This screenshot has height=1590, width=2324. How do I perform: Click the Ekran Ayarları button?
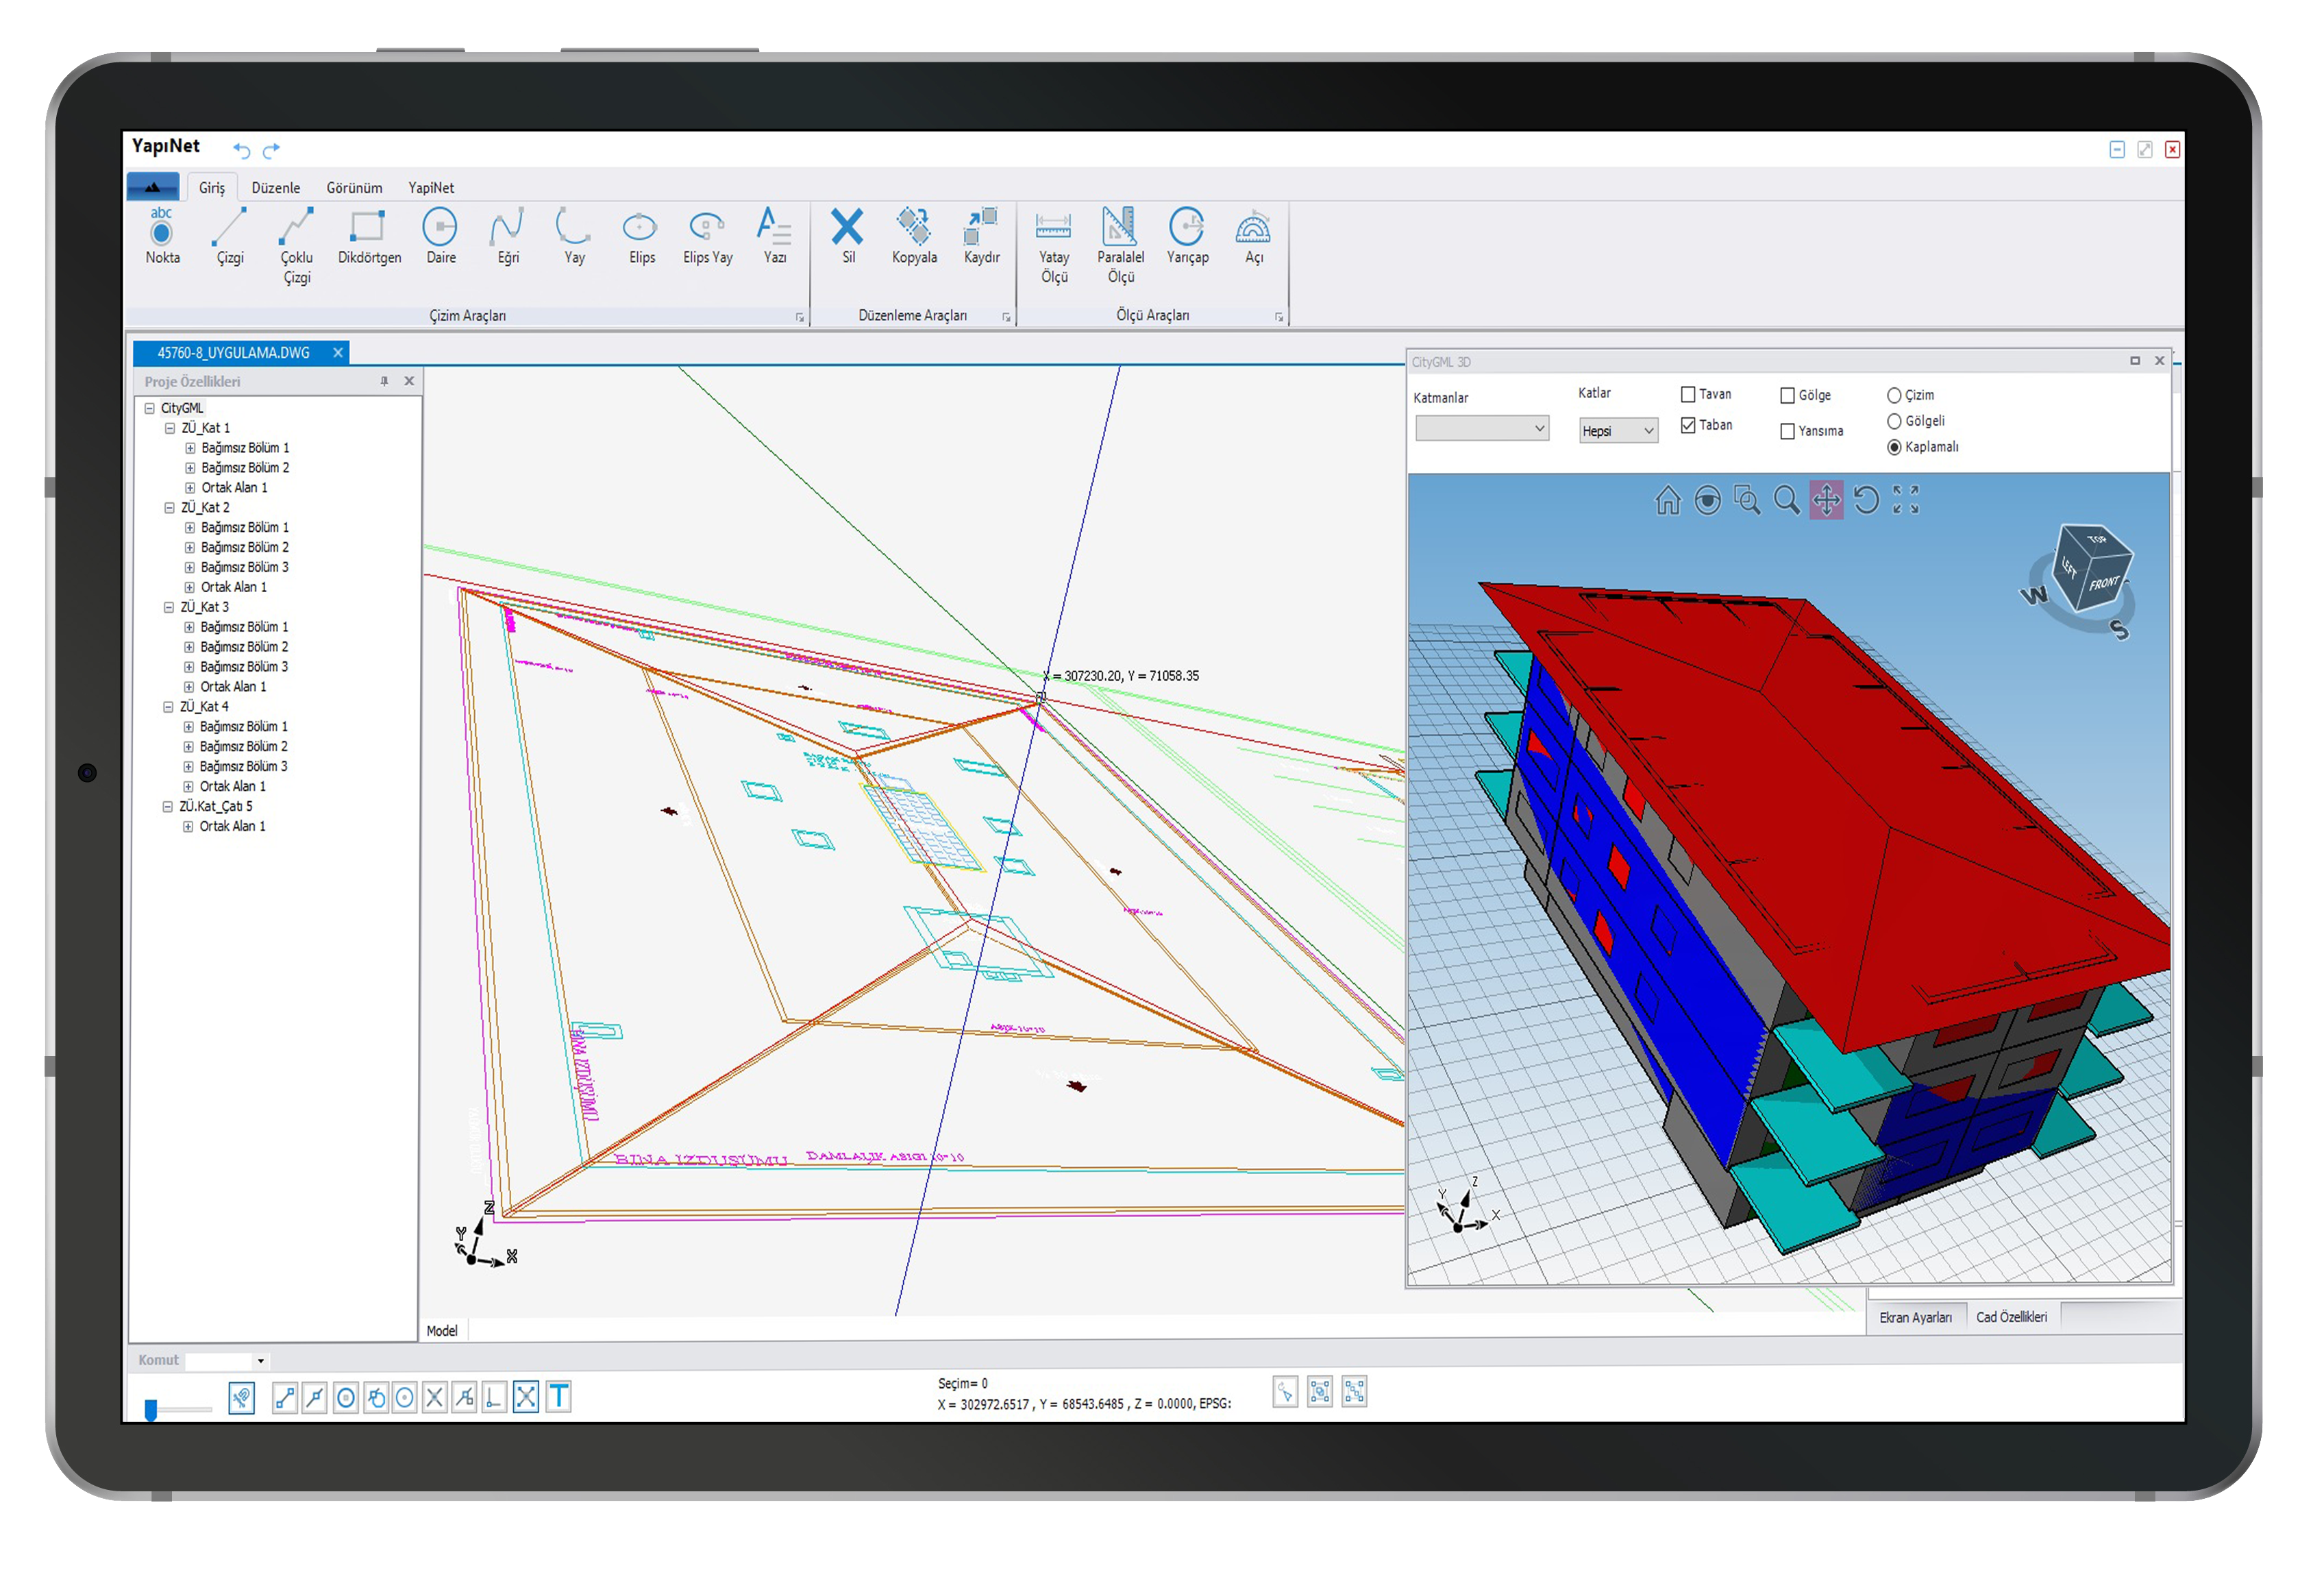1915,1318
